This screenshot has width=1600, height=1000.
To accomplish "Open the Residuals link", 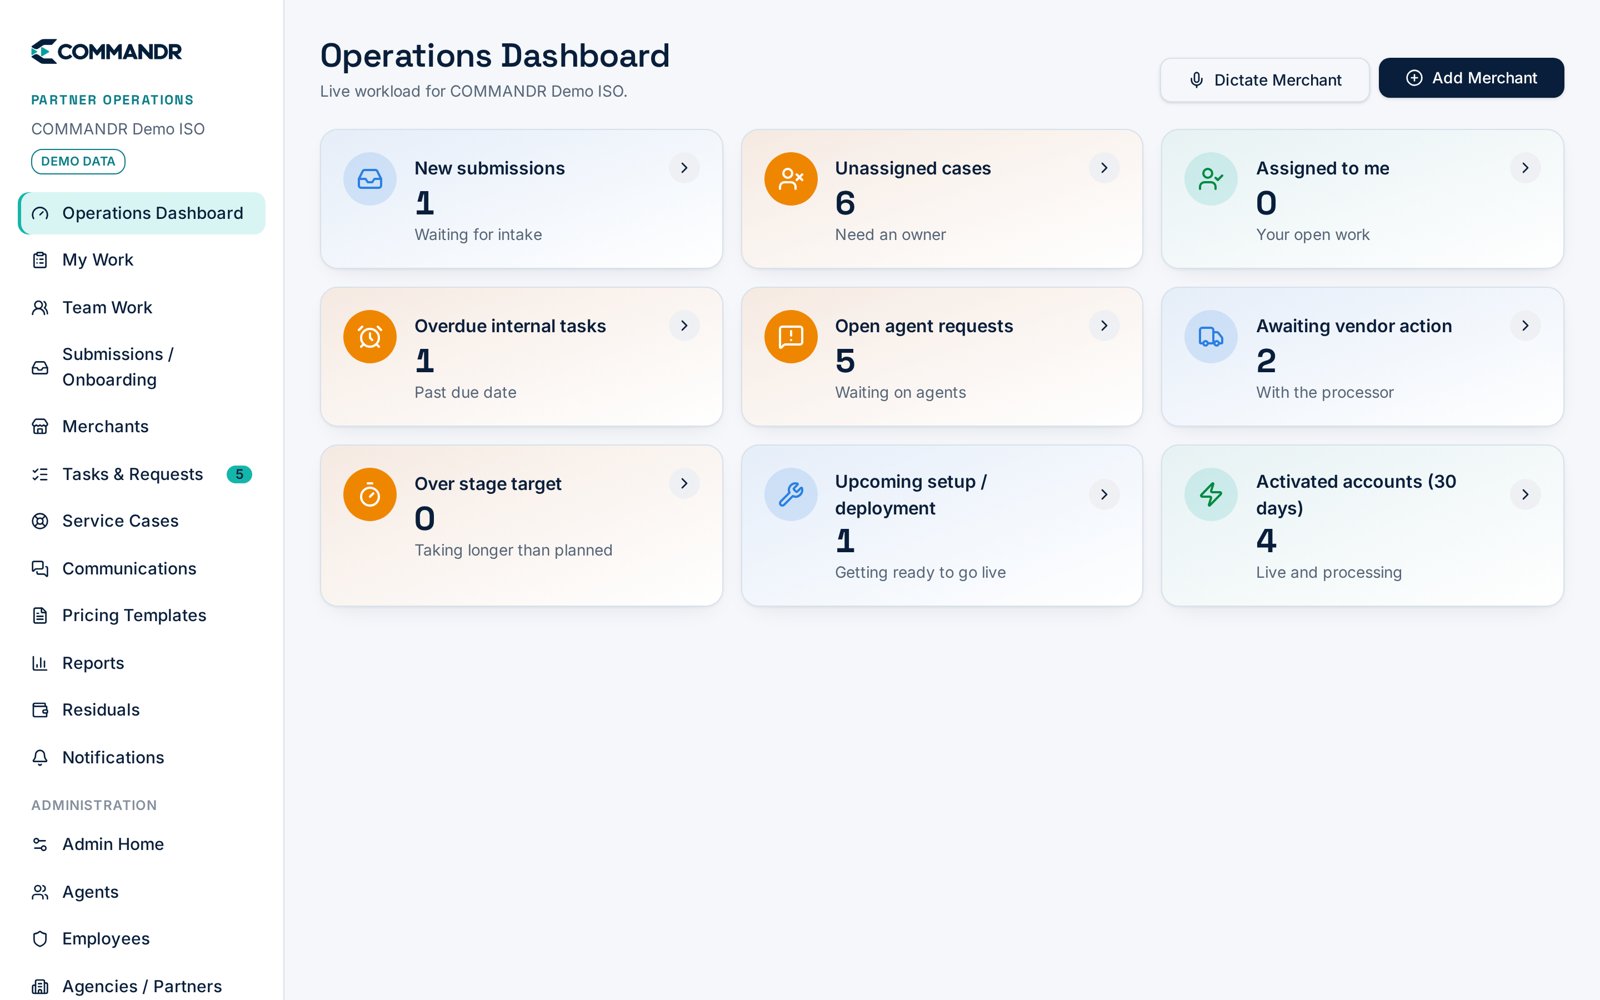I will [x=142, y=710].
